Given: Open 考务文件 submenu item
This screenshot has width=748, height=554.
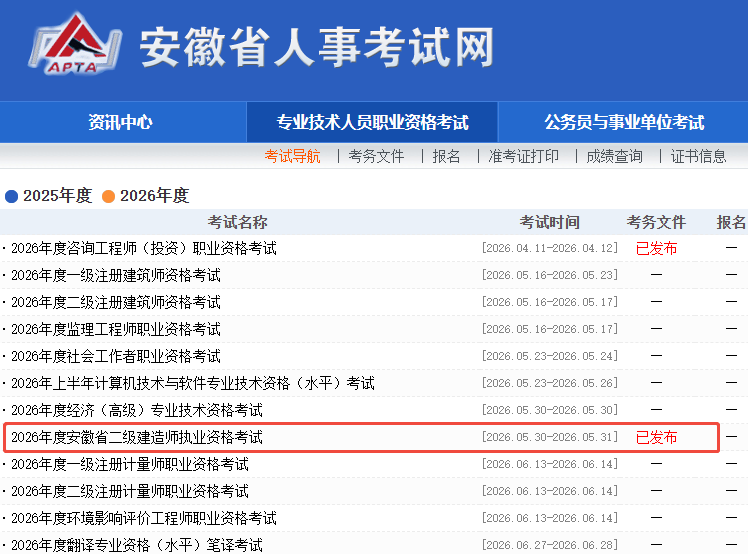Looking at the screenshot, I should (376, 156).
